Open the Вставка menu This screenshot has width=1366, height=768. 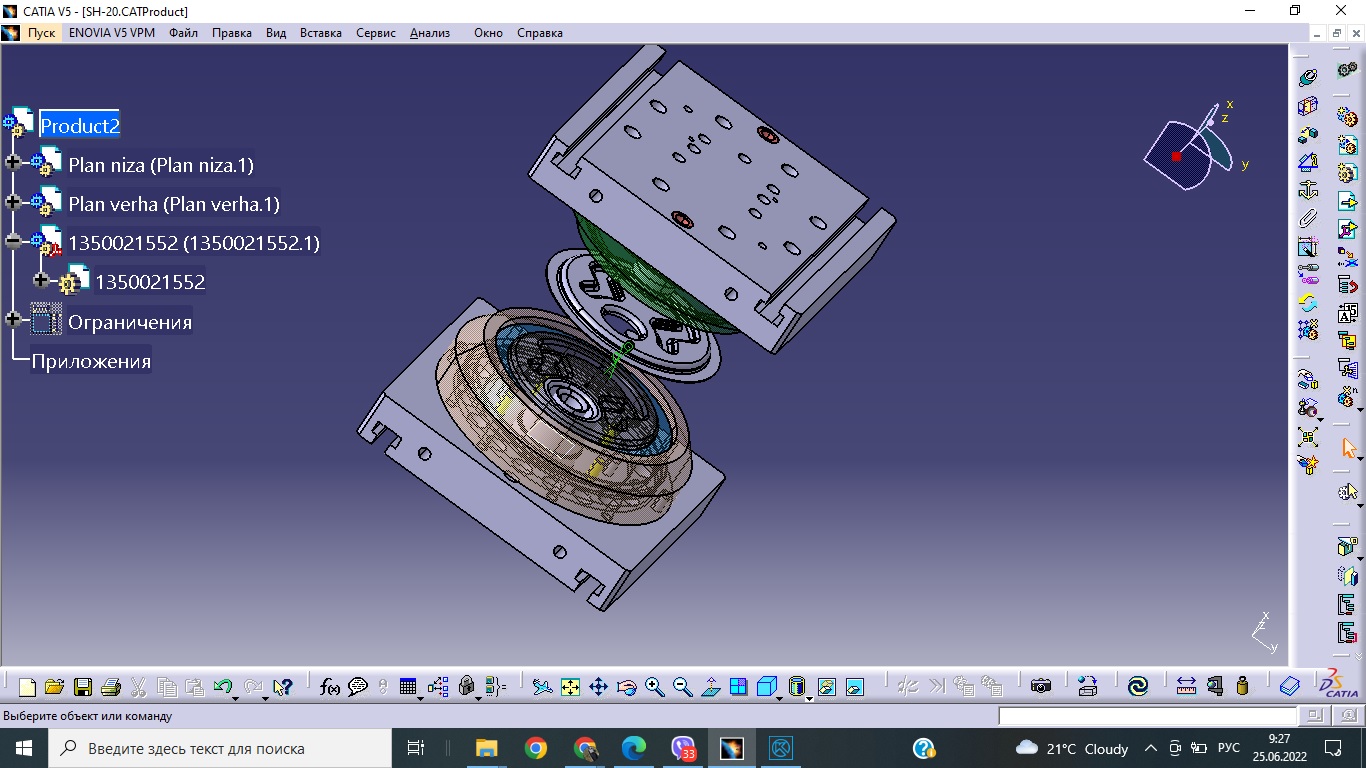pyautogui.click(x=320, y=33)
